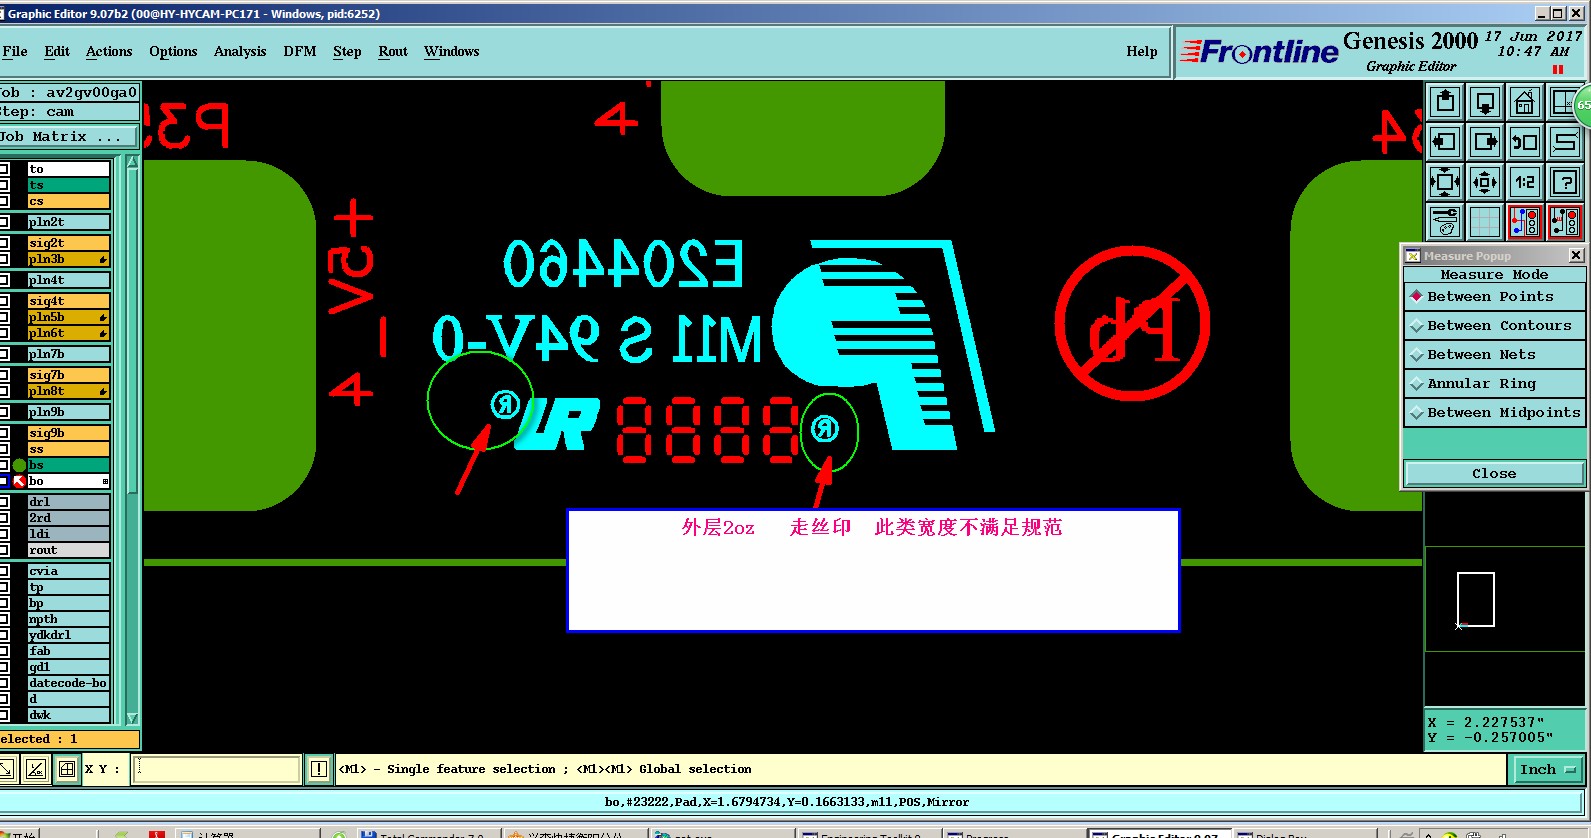Viewport: 1591px width, 838px height.
Task: Open the File menu
Action: (x=15, y=52)
